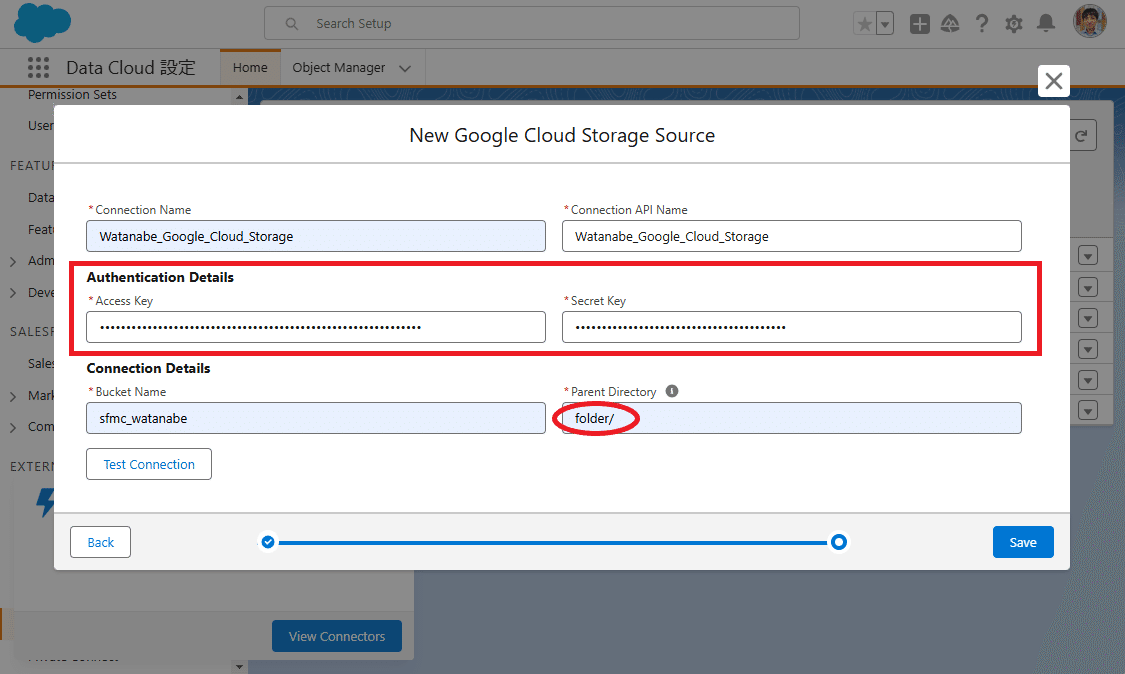The height and width of the screenshot is (674, 1125).
Task: Close the New Google Cloud Storage Source dialog
Action: click(1053, 81)
